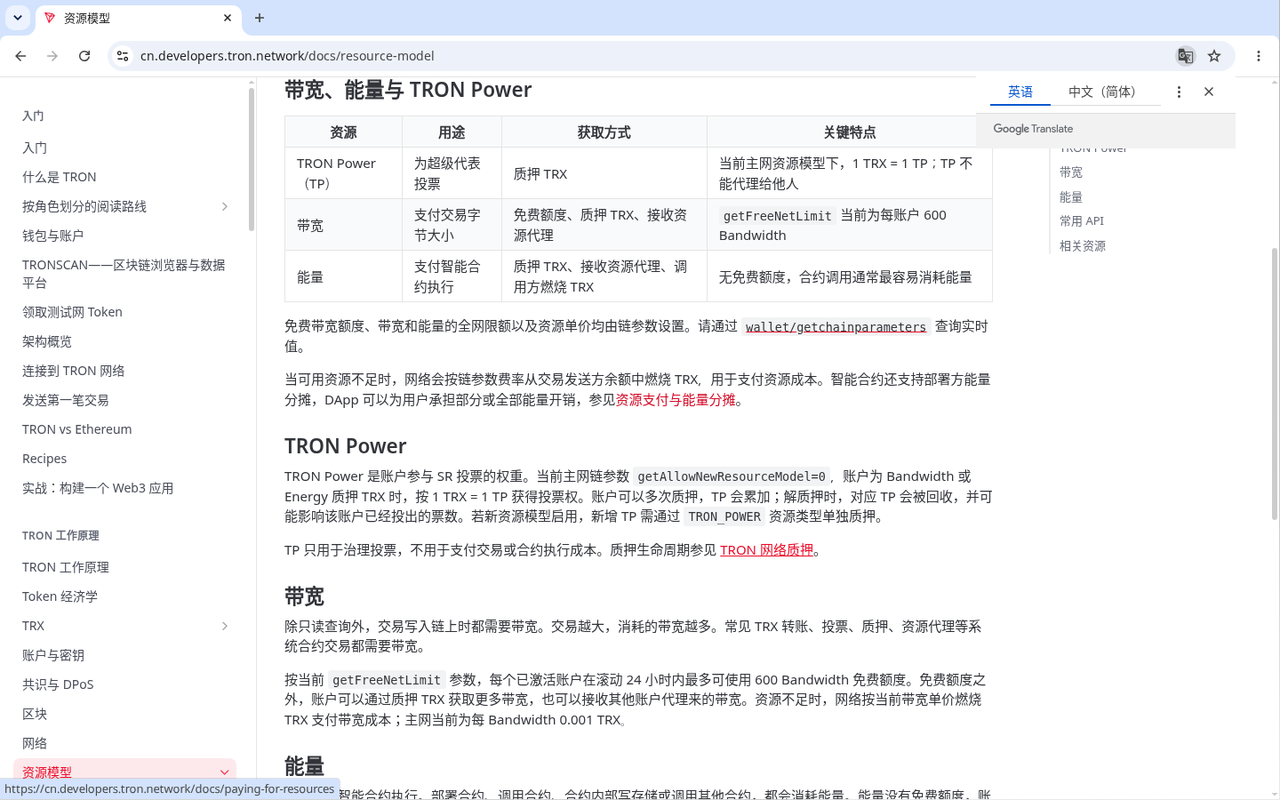Go to 架构概览 in sidebar
Image resolution: width=1280 pixels, height=800 pixels.
(x=47, y=341)
